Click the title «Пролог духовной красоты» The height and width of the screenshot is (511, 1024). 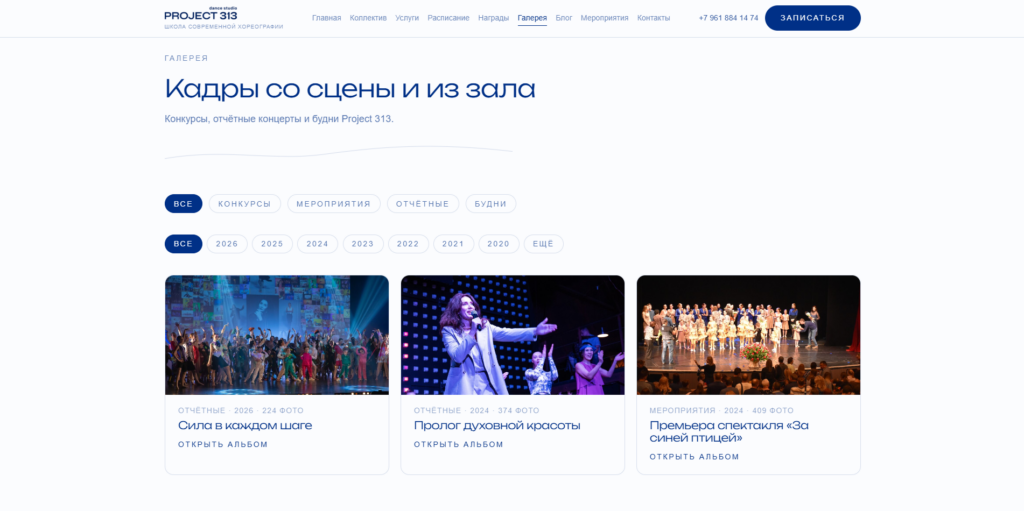click(497, 425)
